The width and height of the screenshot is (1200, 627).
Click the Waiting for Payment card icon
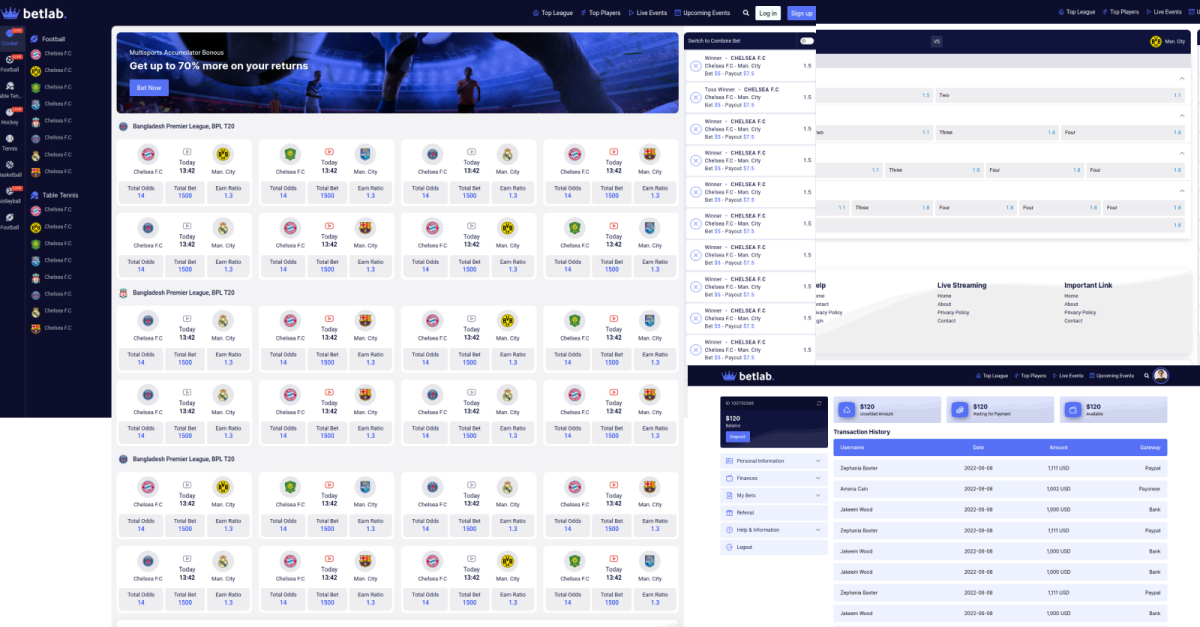coord(958,409)
